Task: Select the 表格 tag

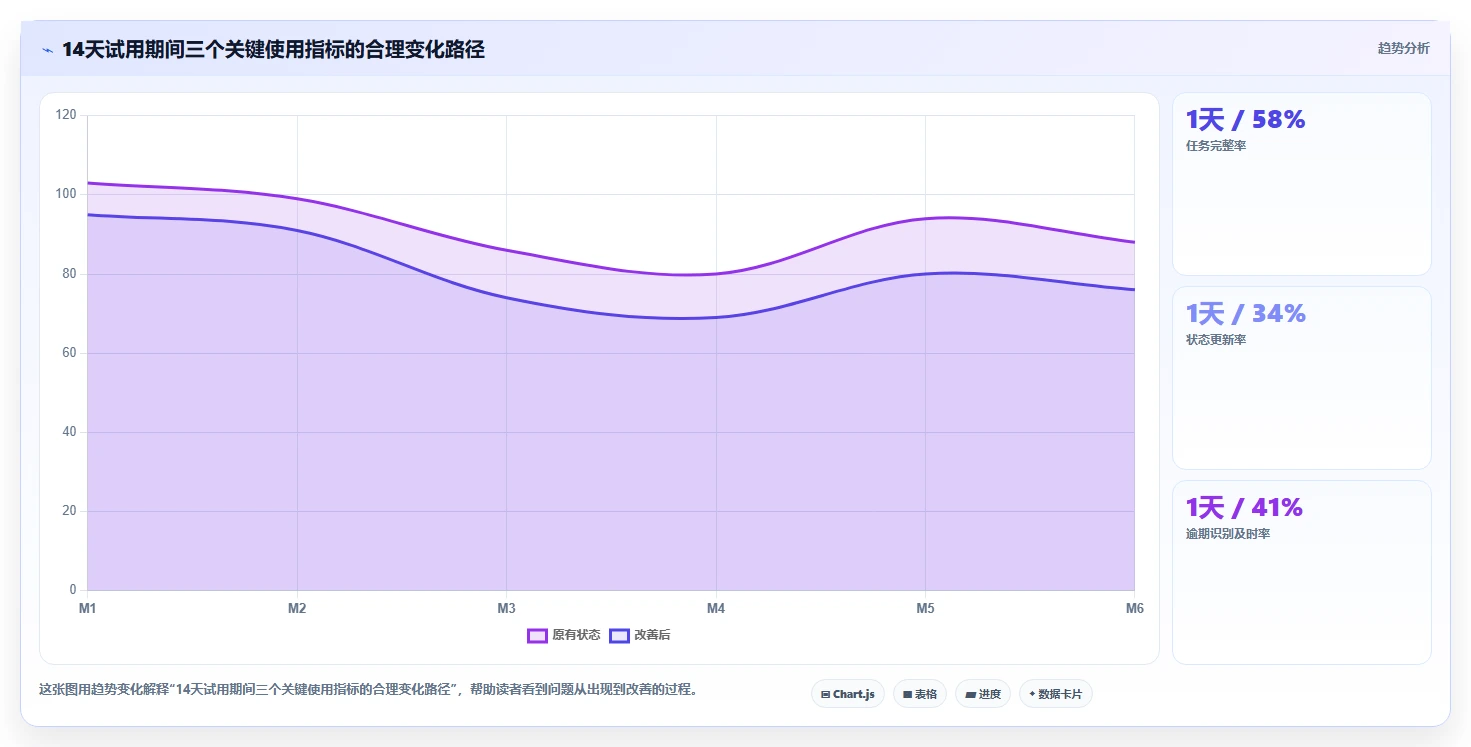Action: point(920,694)
